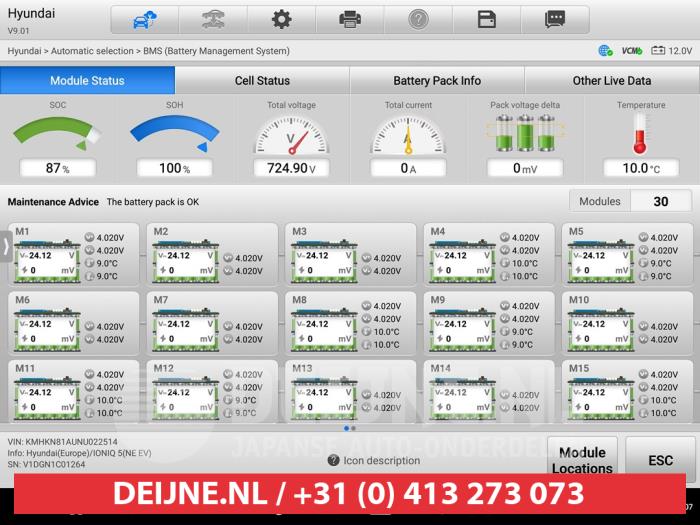Click the save floppy disk icon

487,20
